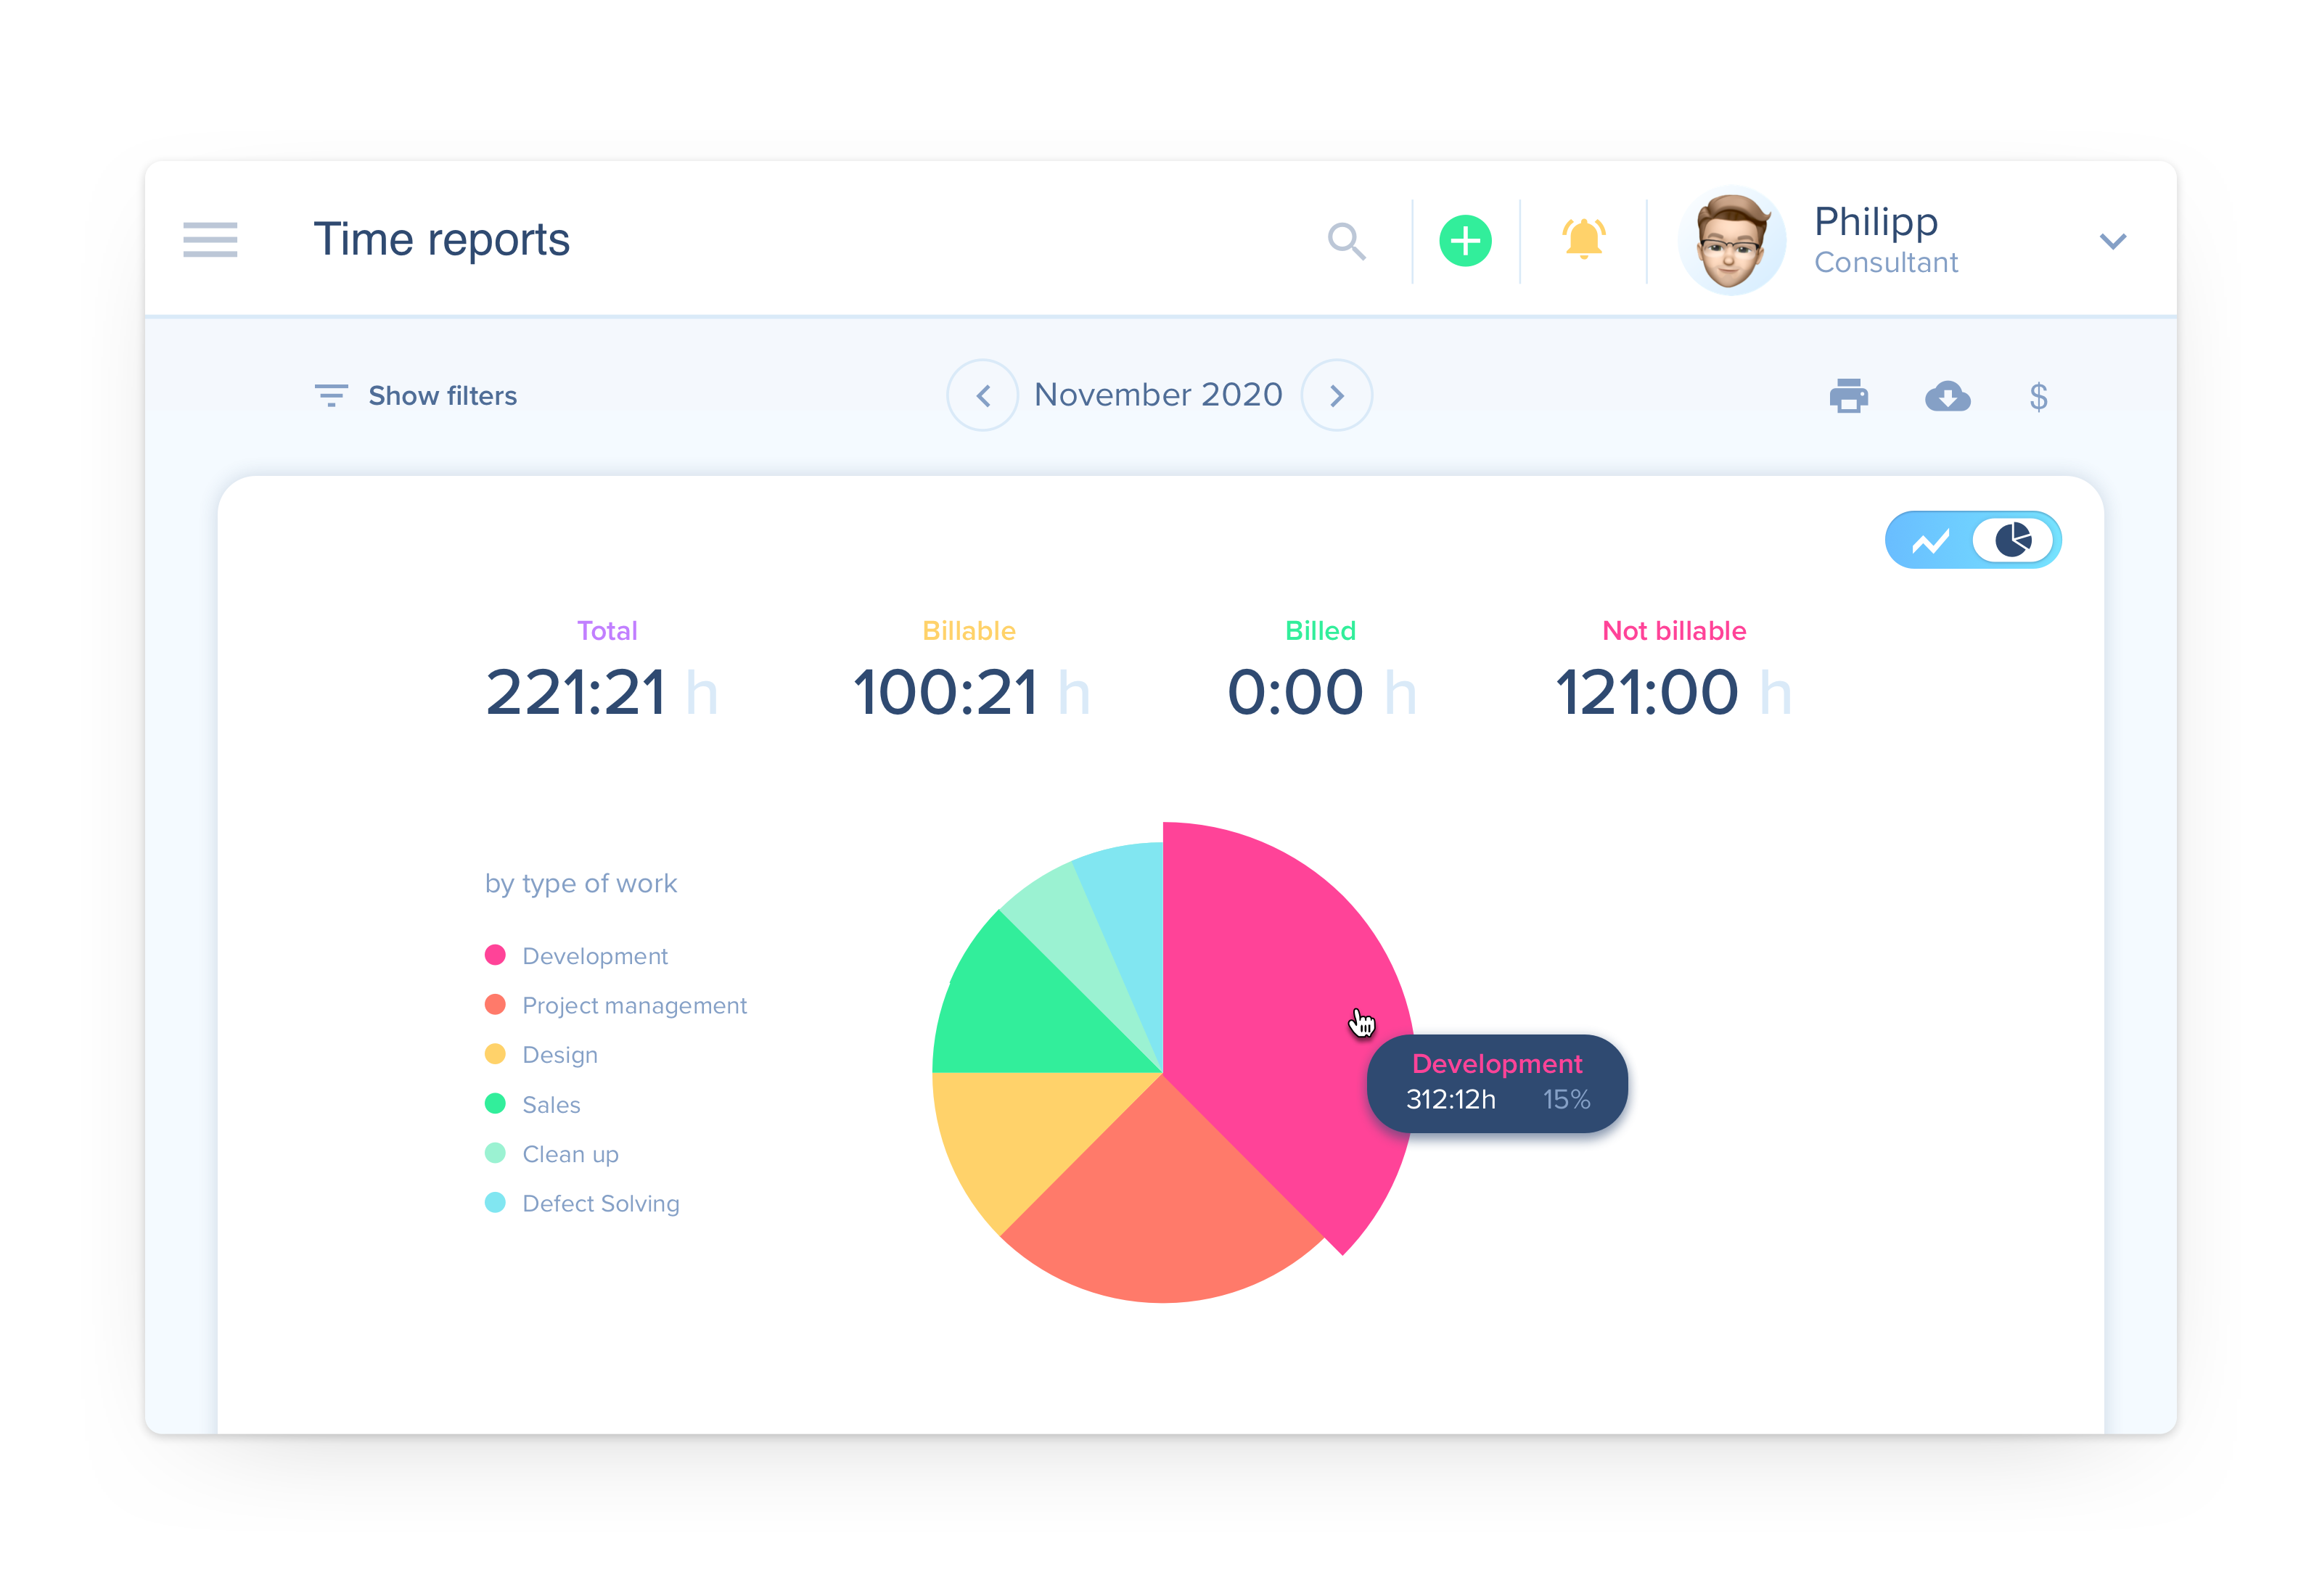Click the mint Clean up legend dot
This screenshot has width=2322, height=1596.
point(495,1153)
